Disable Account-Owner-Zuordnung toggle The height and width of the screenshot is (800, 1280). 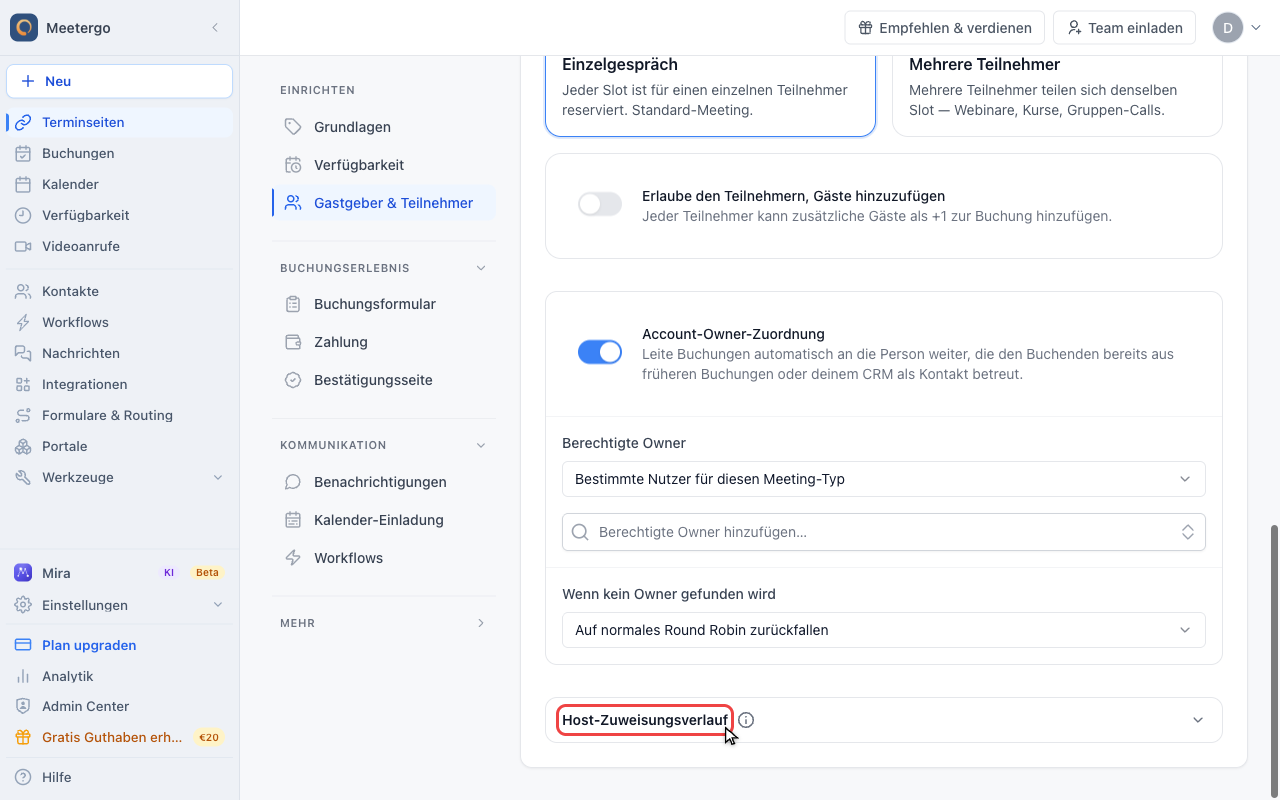(600, 352)
